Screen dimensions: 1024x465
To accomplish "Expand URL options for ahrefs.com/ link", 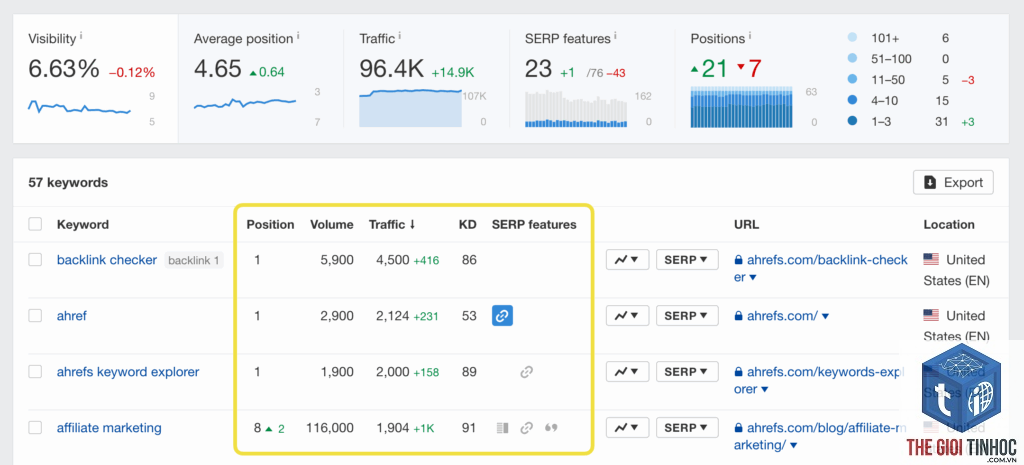I will (825, 317).
